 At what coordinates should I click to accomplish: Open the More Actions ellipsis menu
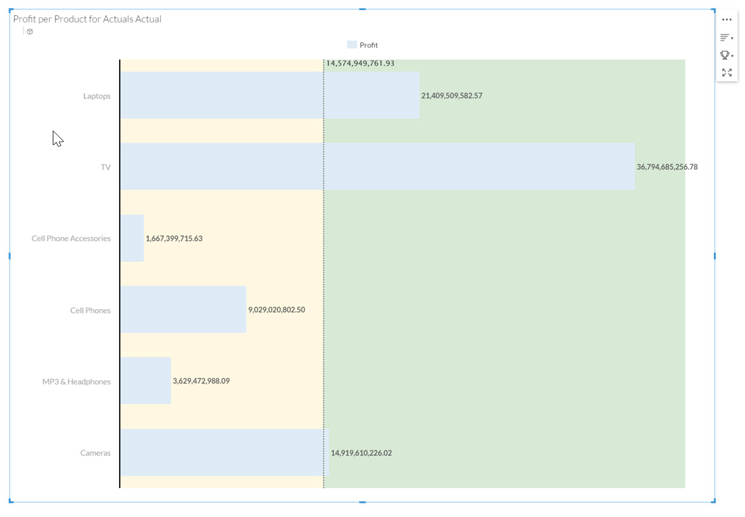coord(726,19)
